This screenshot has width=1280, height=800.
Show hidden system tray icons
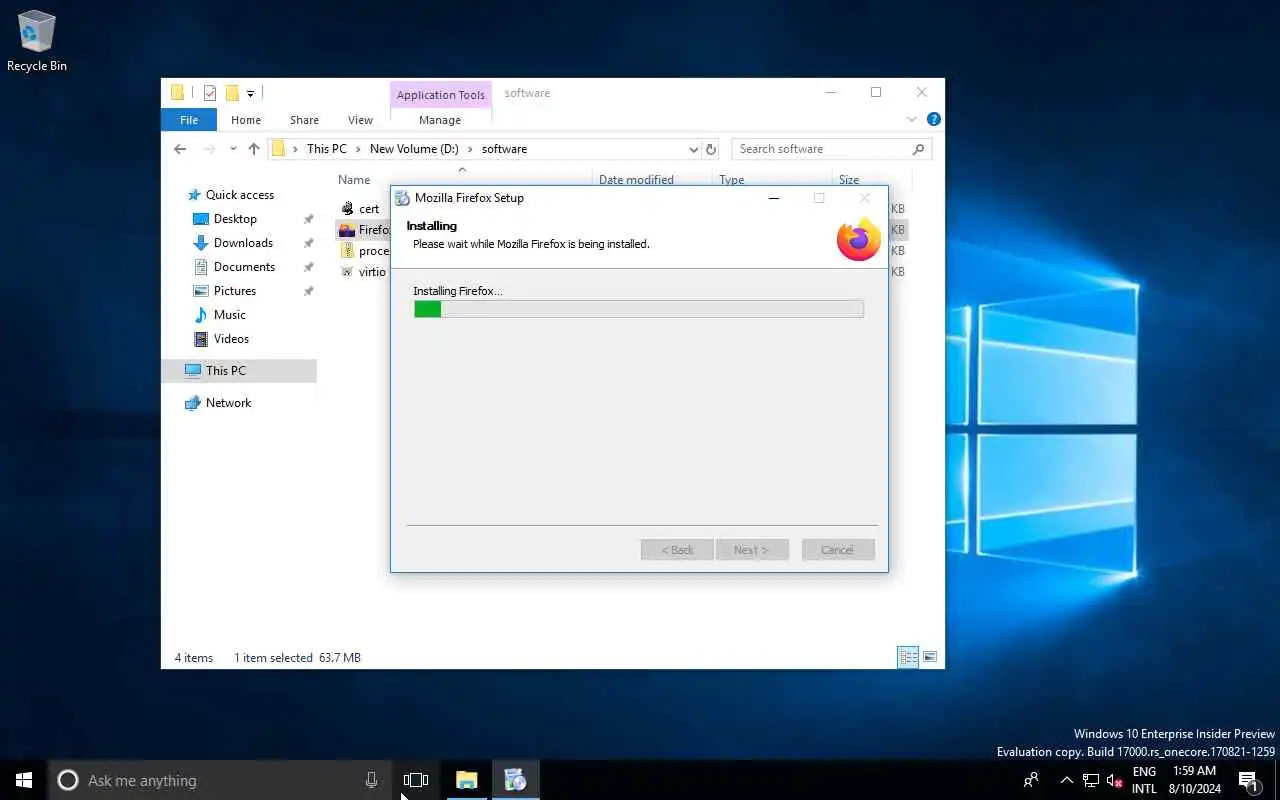click(1066, 780)
